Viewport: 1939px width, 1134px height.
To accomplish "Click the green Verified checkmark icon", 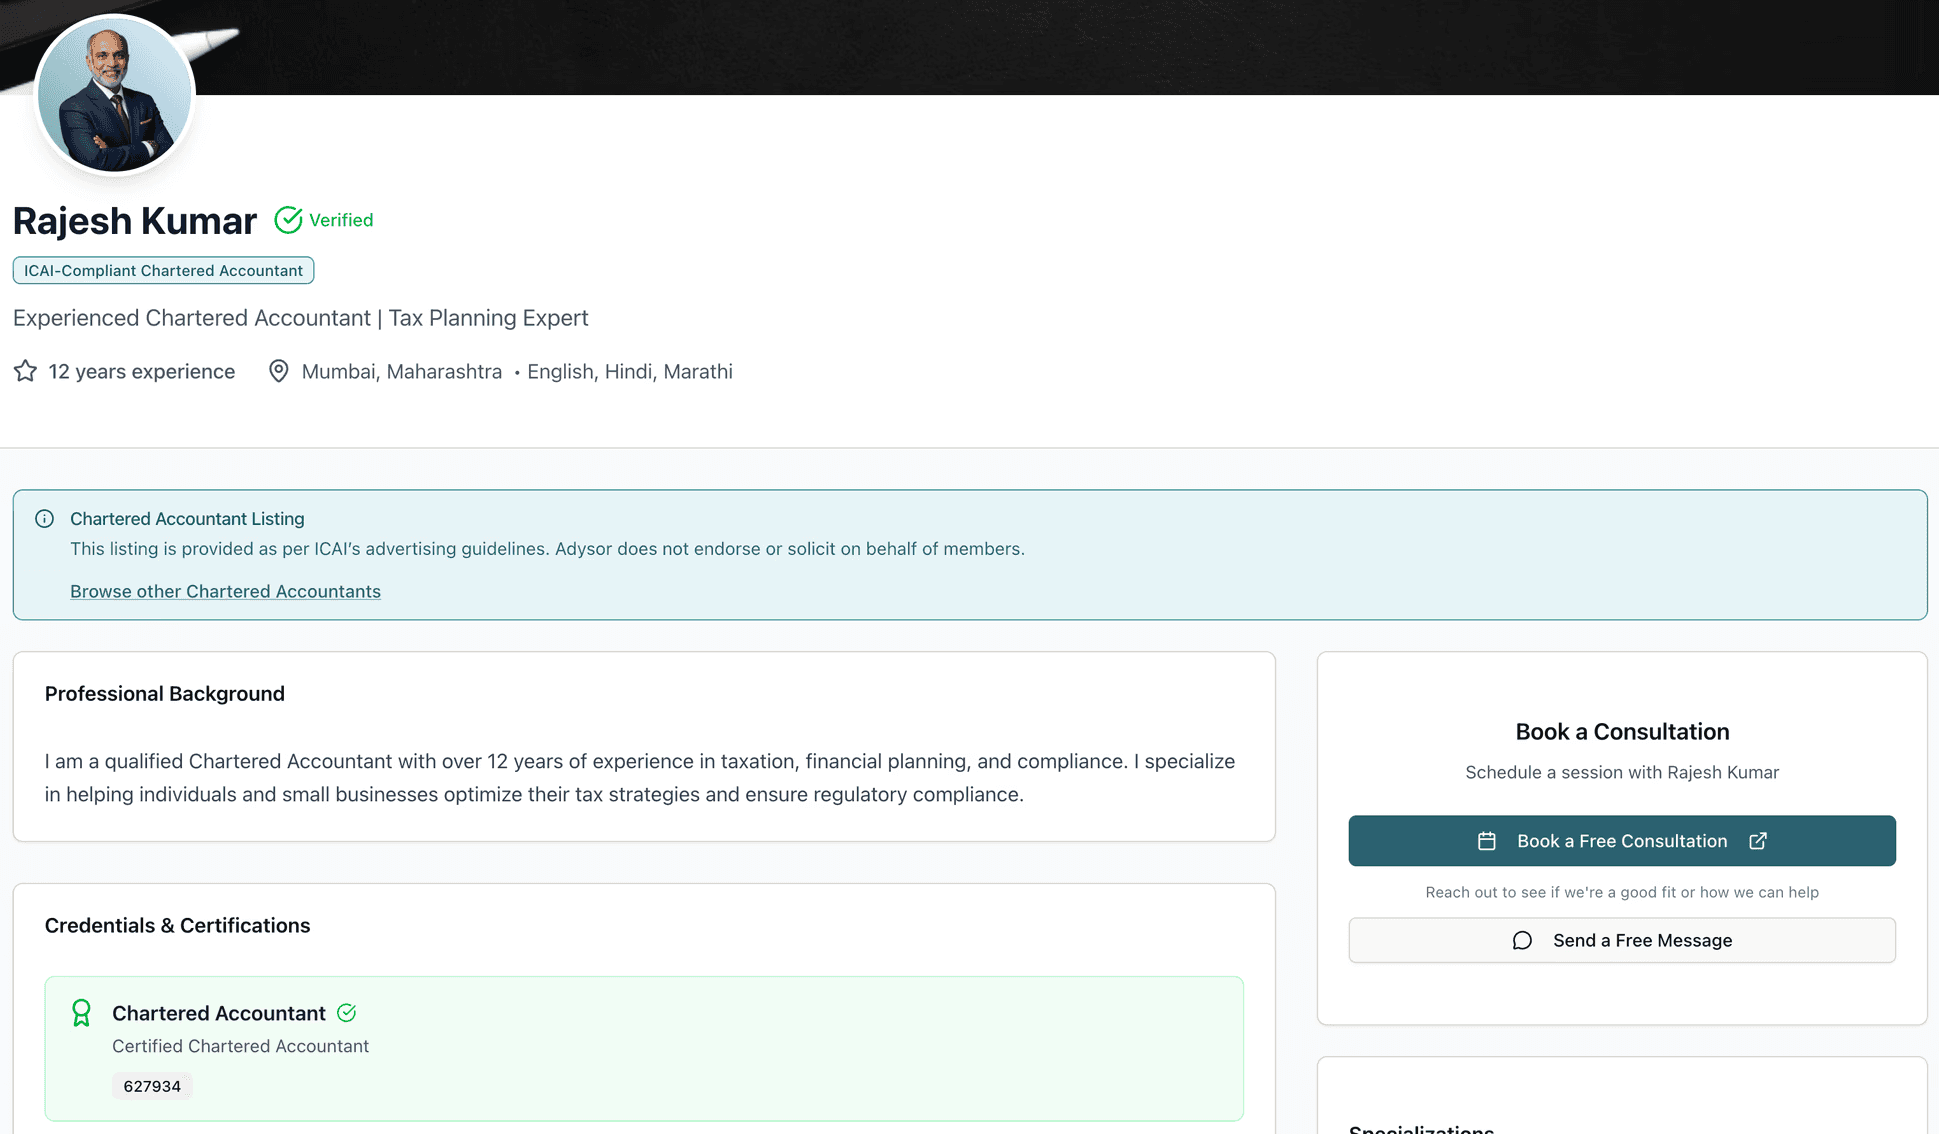I will coord(288,220).
